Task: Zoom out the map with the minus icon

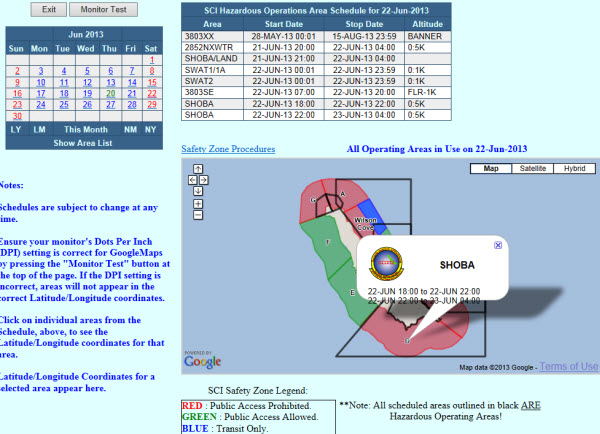Action: click(198, 215)
